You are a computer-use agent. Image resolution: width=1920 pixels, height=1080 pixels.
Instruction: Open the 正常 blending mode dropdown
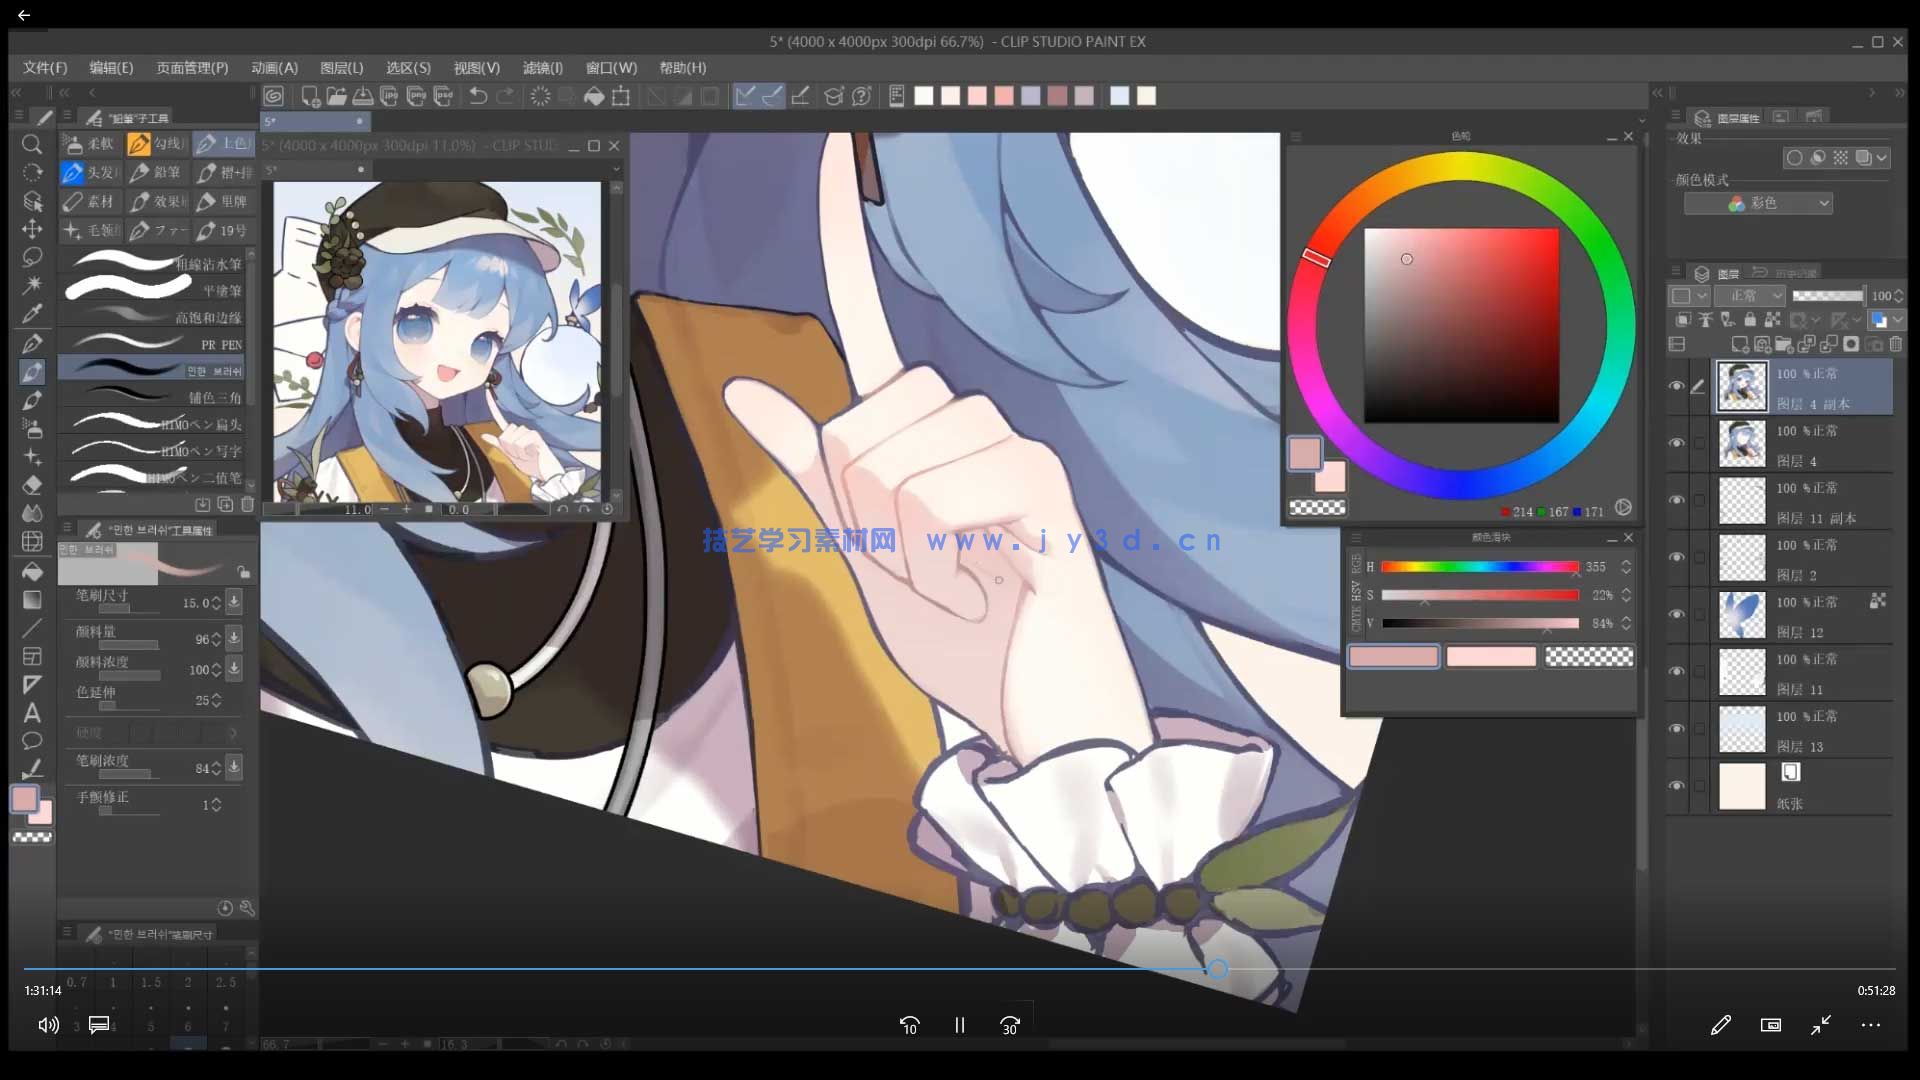coord(1750,296)
